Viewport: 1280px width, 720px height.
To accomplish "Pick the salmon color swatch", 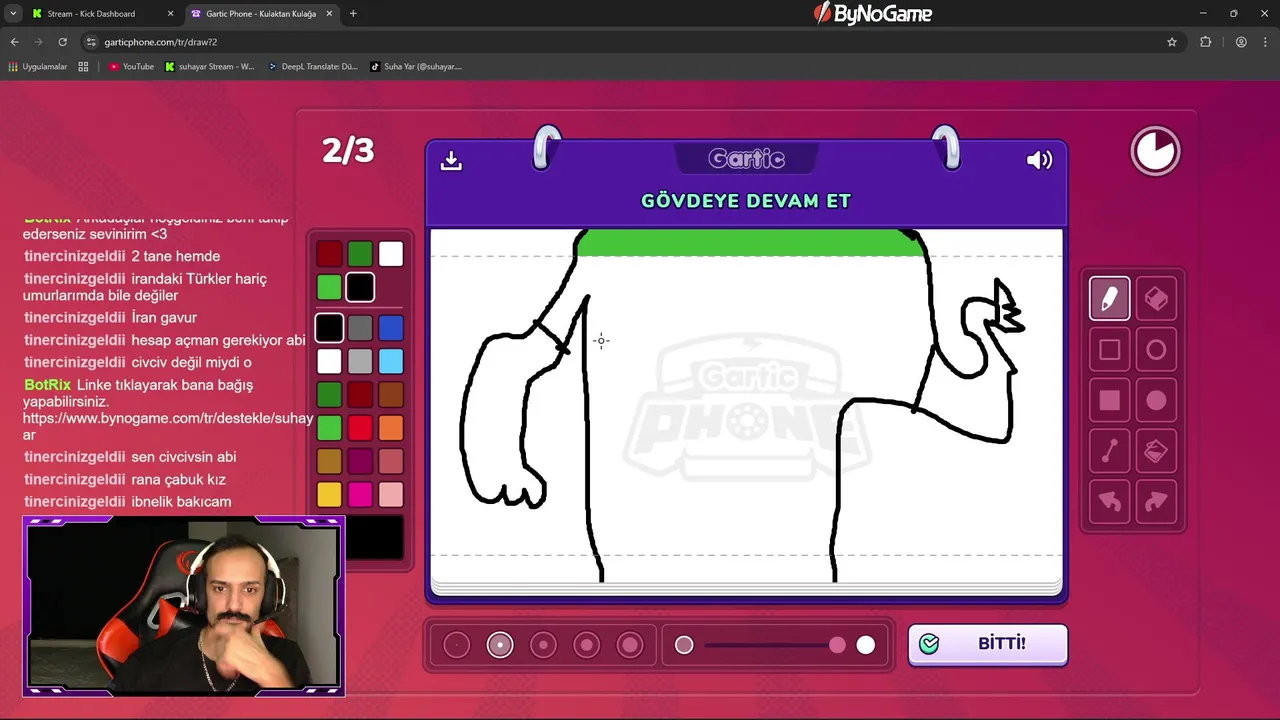I will click(391, 461).
